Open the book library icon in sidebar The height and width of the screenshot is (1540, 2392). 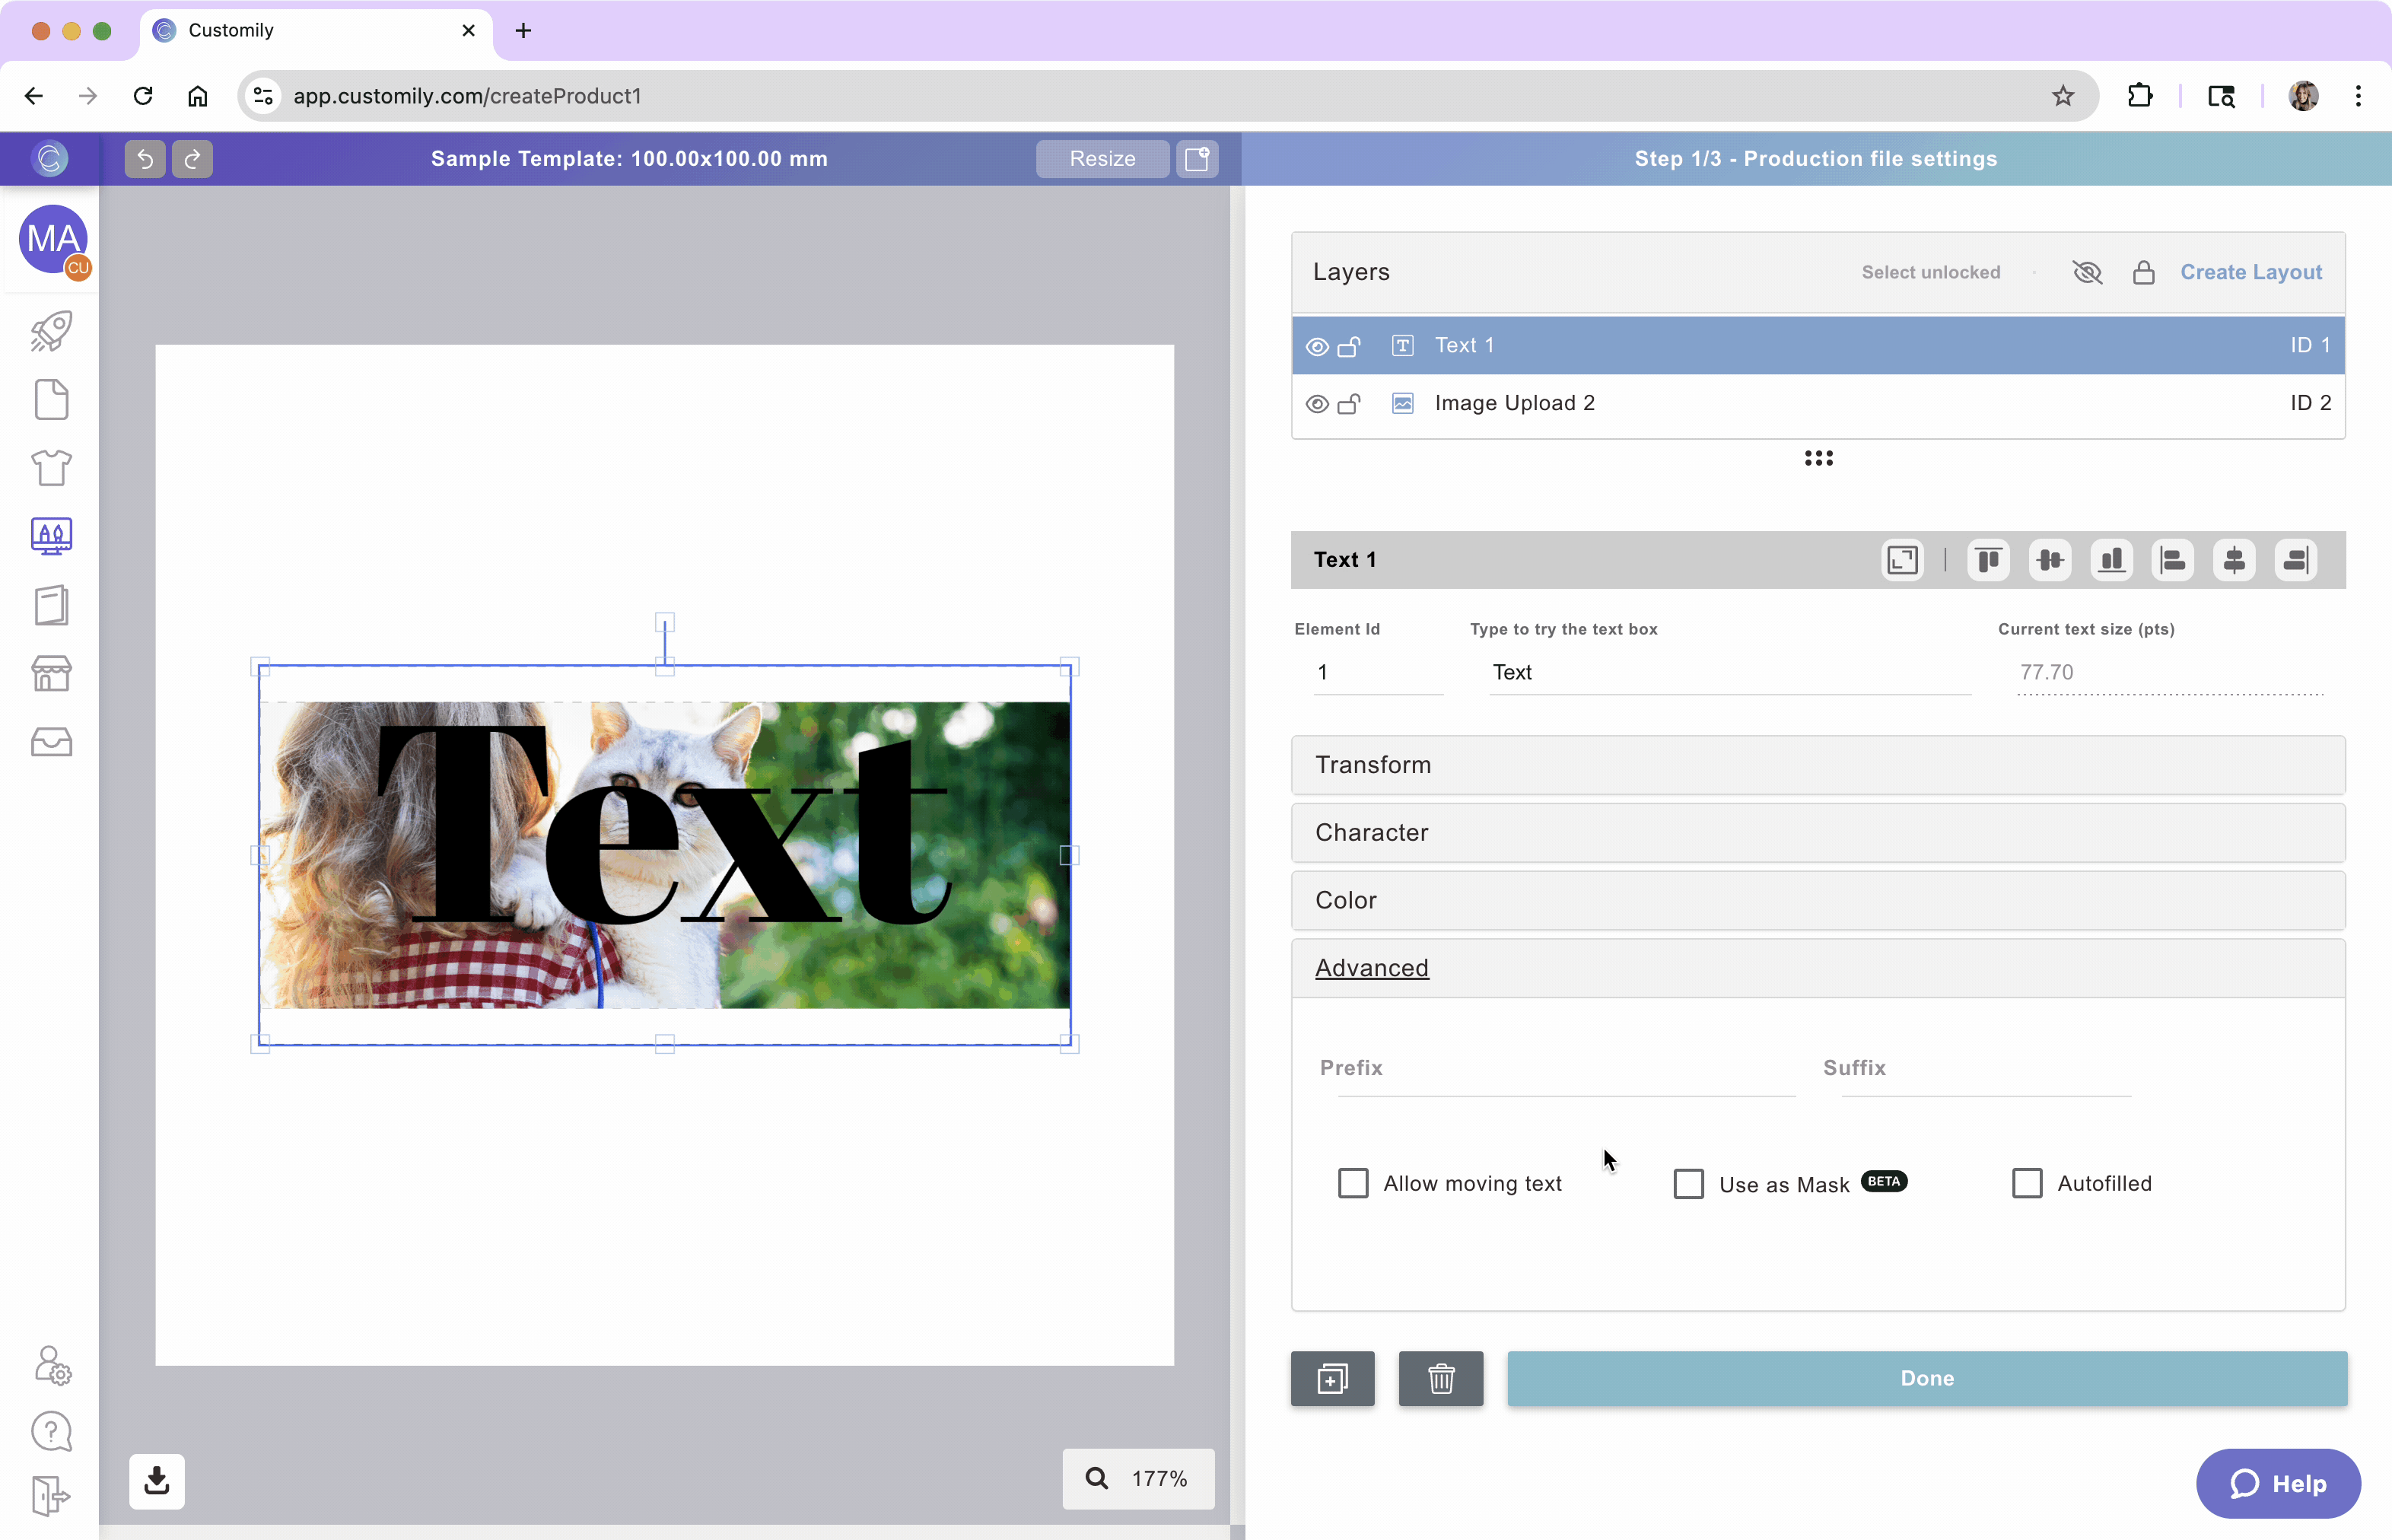pyautogui.click(x=51, y=605)
